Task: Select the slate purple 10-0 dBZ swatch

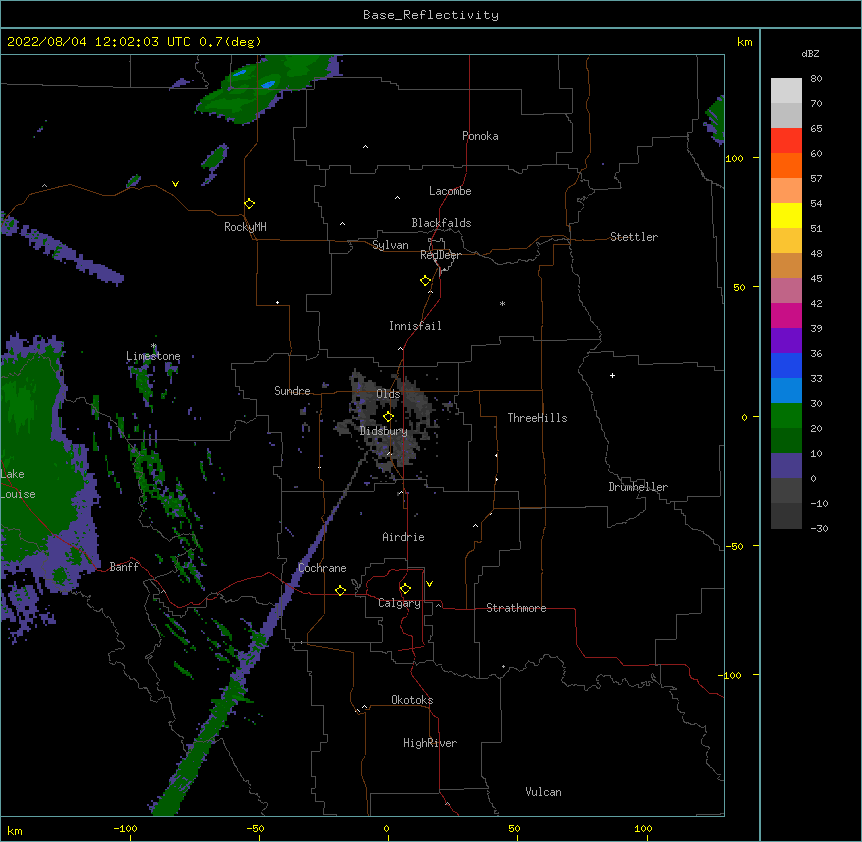Action: click(x=786, y=466)
